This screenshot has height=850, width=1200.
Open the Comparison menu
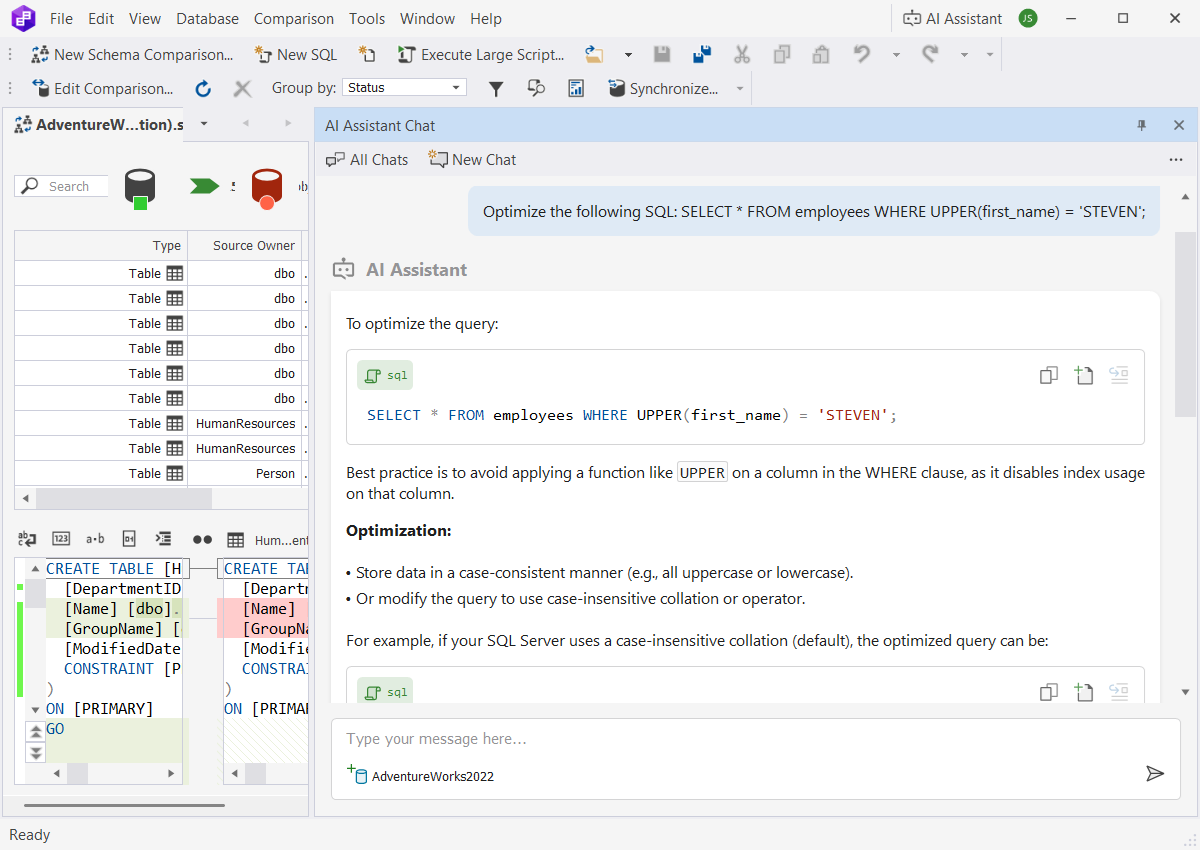[294, 18]
